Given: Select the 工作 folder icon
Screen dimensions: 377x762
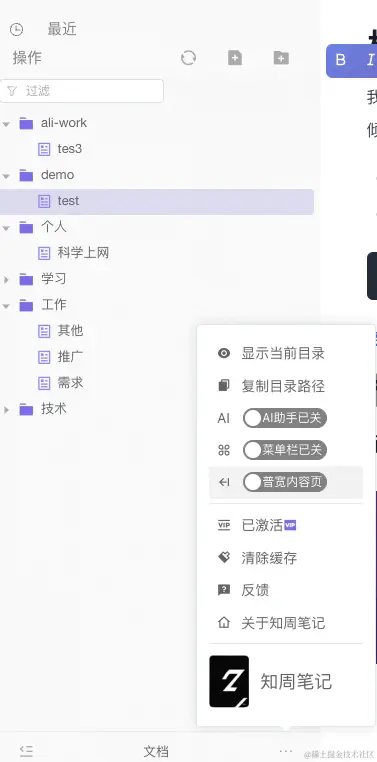Looking at the screenshot, I should 26,306.
